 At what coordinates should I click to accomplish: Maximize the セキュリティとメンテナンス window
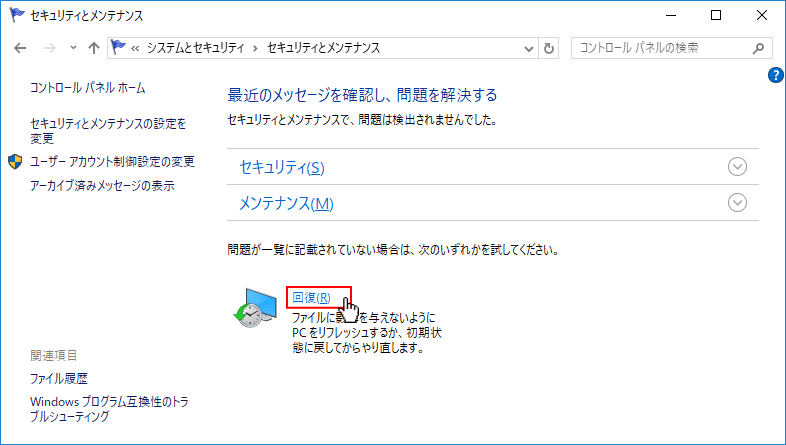[x=716, y=16]
